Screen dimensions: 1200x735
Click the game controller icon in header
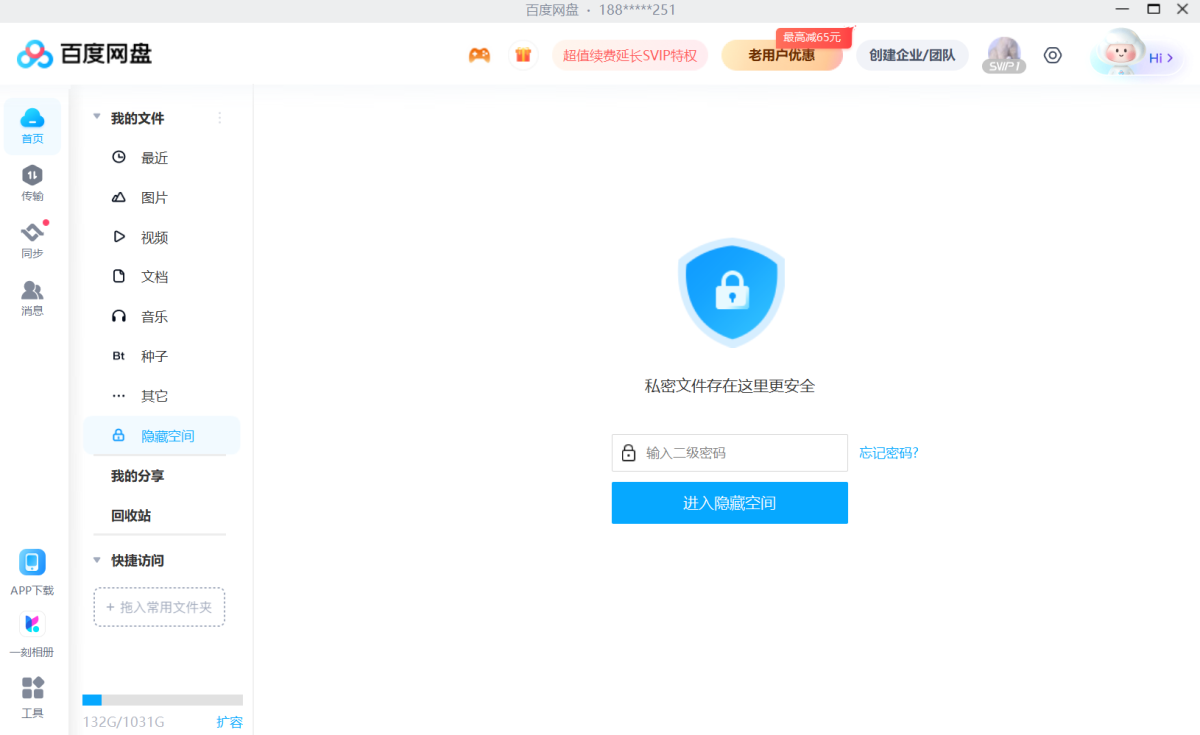480,55
